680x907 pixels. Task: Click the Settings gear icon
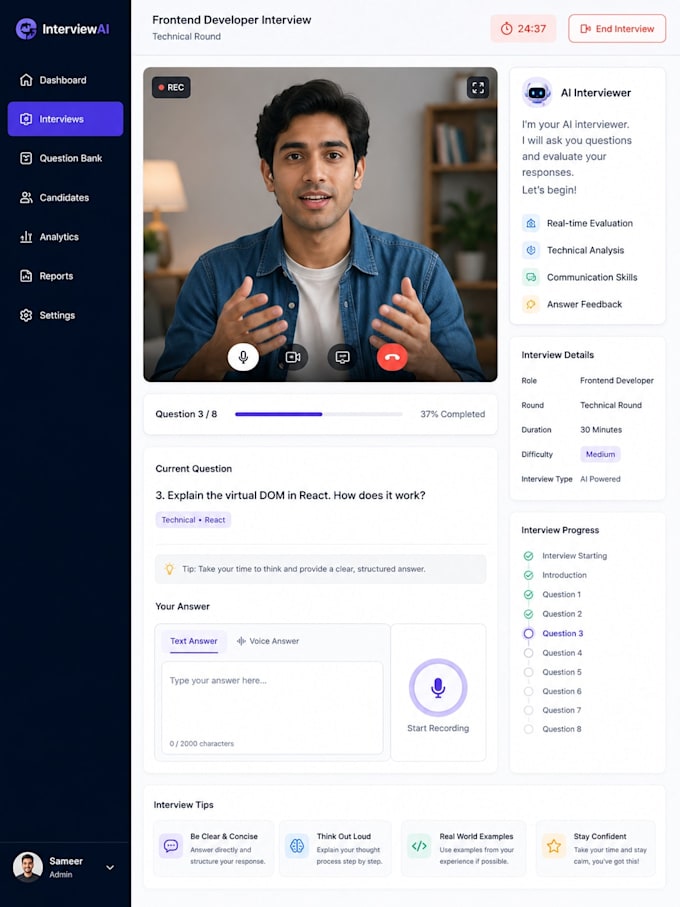[x=26, y=315]
